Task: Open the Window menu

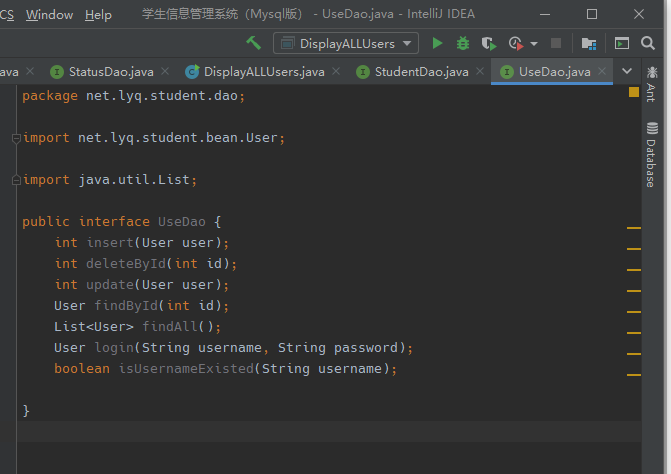Action: pos(49,15)
